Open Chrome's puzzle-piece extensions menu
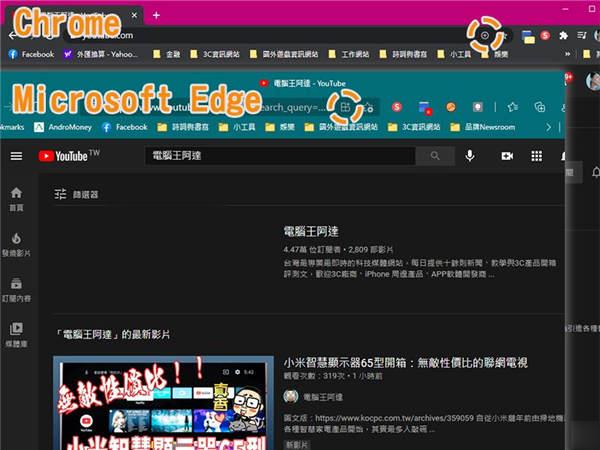The height and width of the screenshot is (450, 600). point(563,36)
